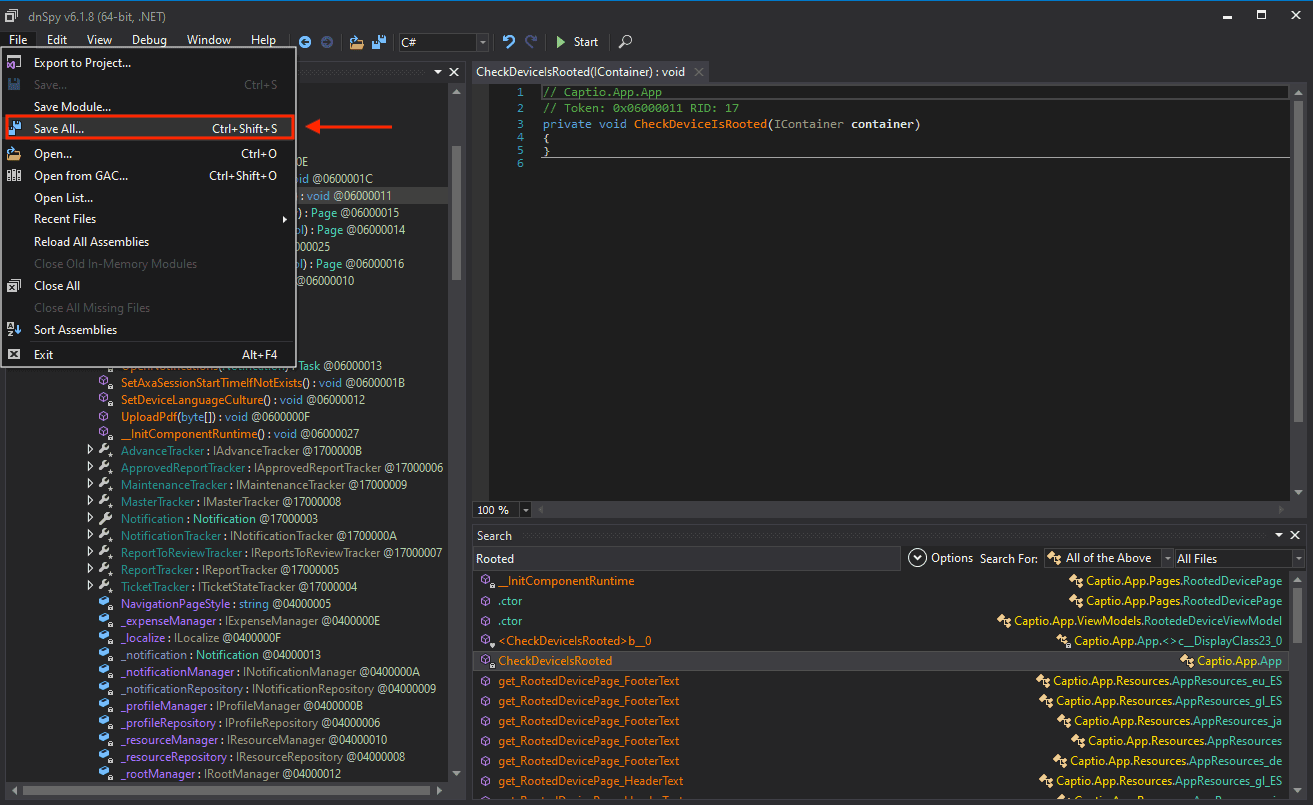Click the Rooted search input field
This screenshot has width=1313, height=805.
tap(687, 559)
